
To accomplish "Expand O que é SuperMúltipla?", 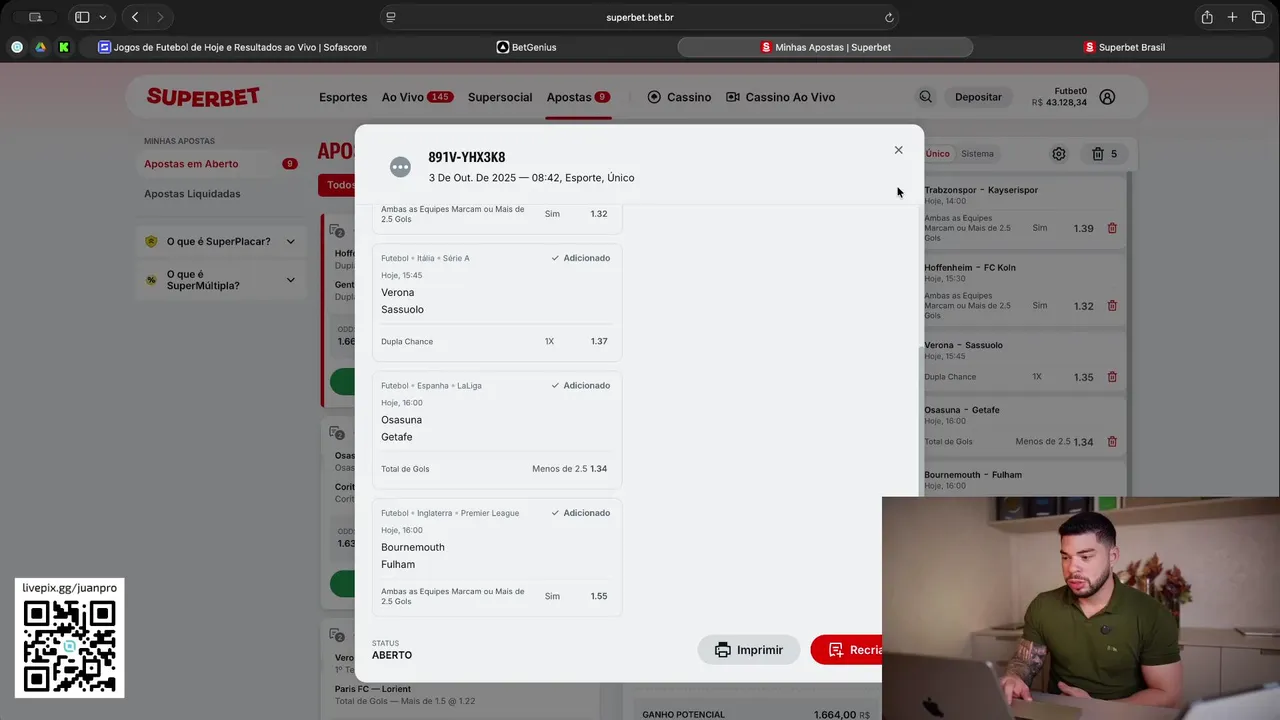I will pyautogui.click(x=220, y=280).
